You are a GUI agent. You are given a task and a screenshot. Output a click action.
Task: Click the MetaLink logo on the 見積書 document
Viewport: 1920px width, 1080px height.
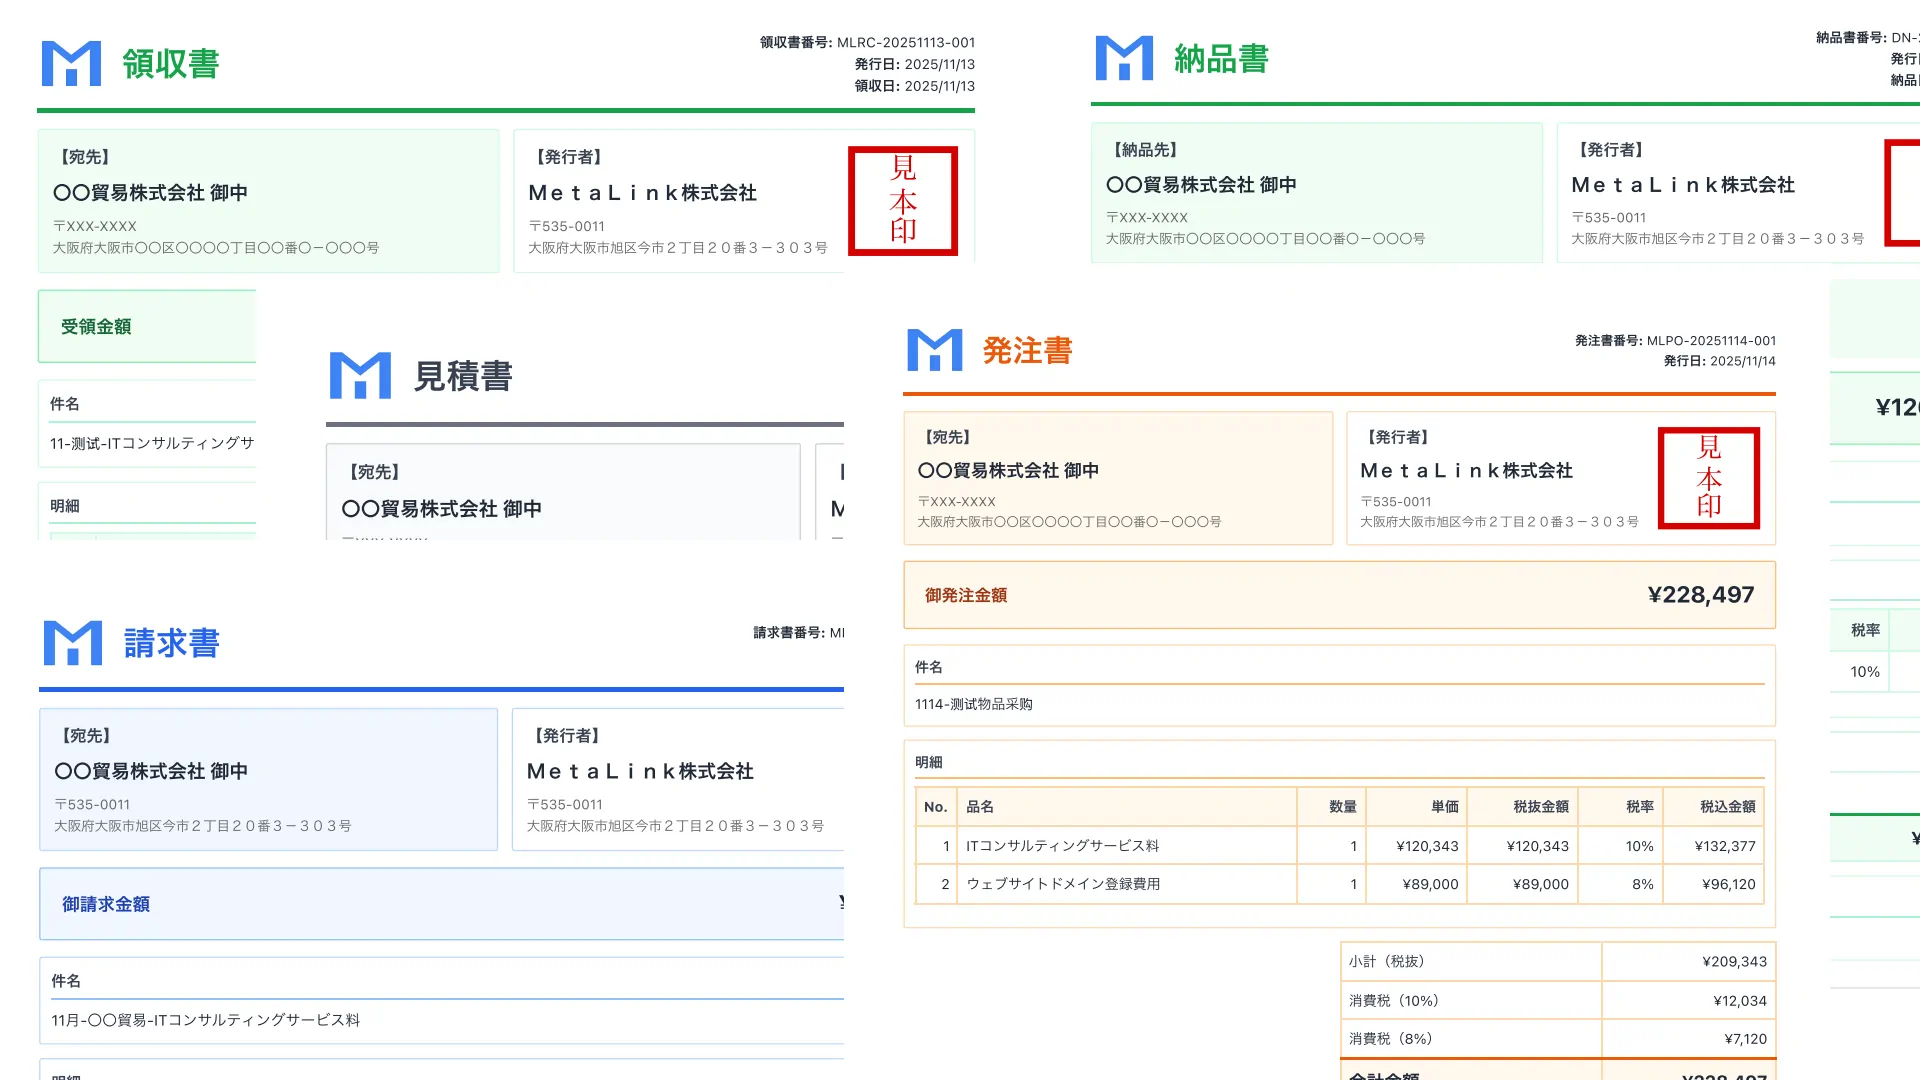[362, 374]
